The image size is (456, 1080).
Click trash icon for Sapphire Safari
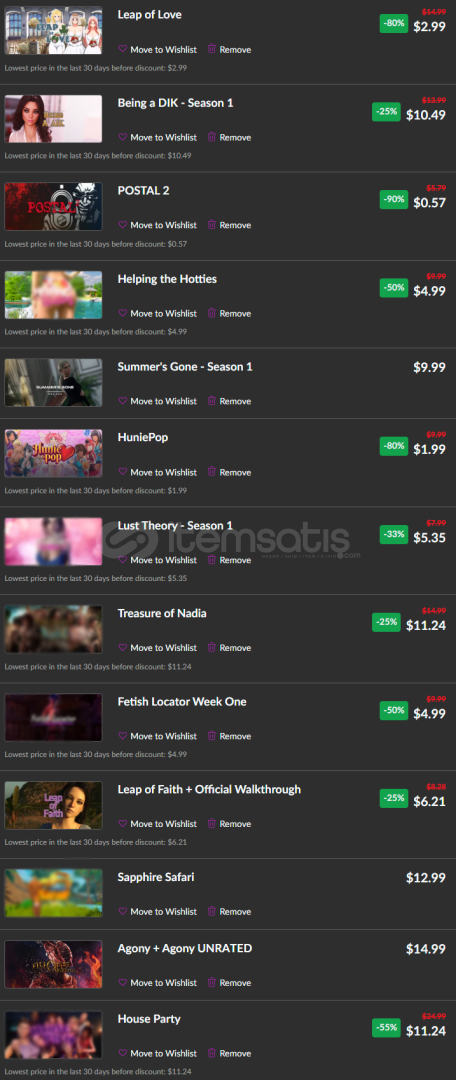pos(212,911)
